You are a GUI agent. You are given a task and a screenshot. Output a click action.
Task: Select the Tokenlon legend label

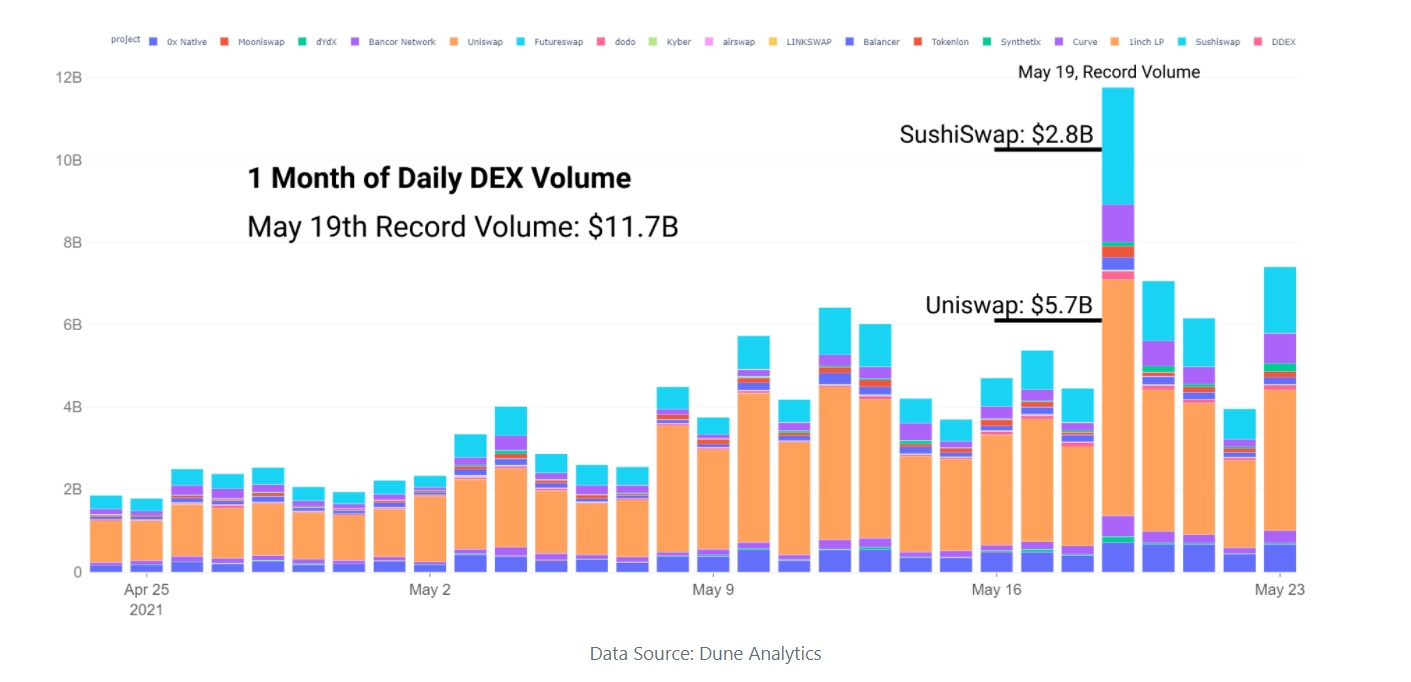coord(949,42)
